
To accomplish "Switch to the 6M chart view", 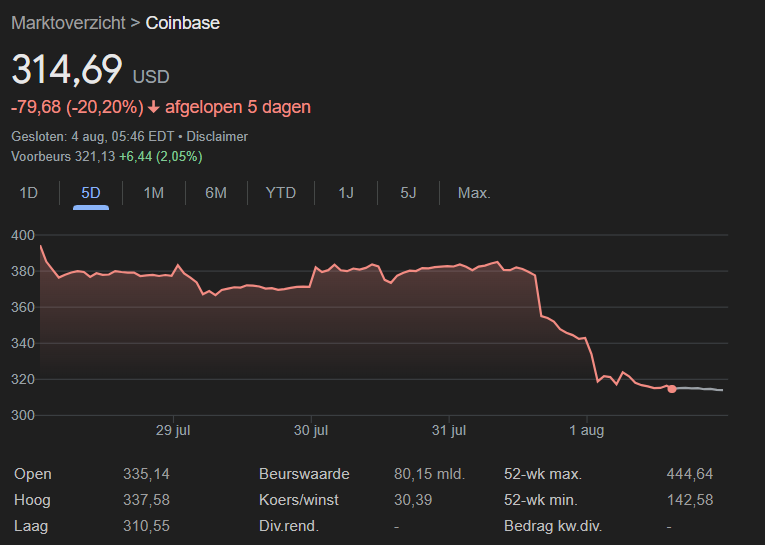I will (x=216, y=193).
